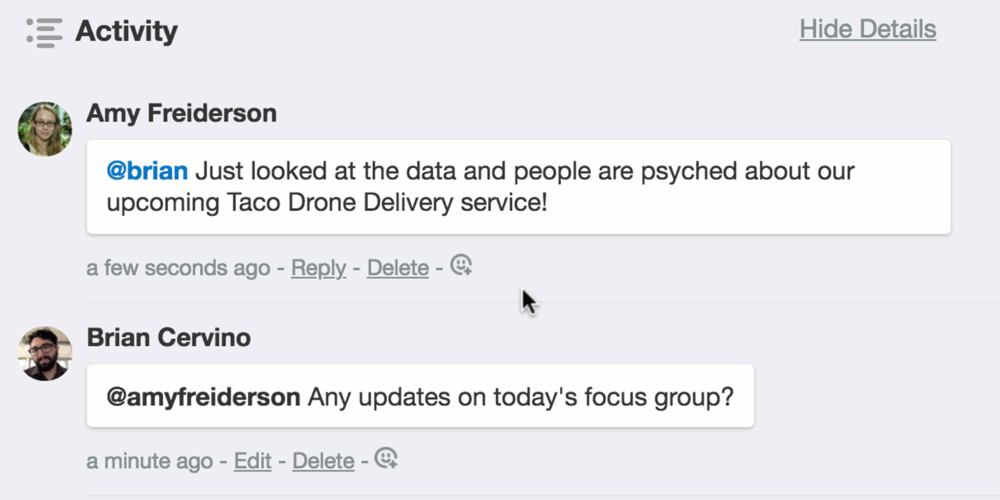Delete Brian Cervino's comment
The height and width of the screenshot is (500, 1000).
point(323,460)
